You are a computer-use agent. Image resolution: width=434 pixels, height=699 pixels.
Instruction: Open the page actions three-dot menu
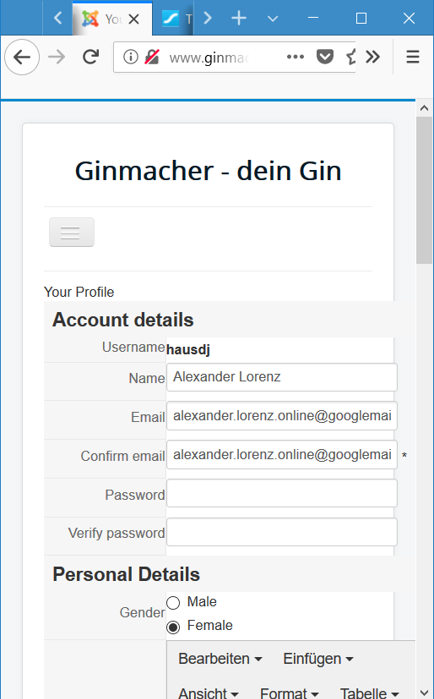coord(295,57)
